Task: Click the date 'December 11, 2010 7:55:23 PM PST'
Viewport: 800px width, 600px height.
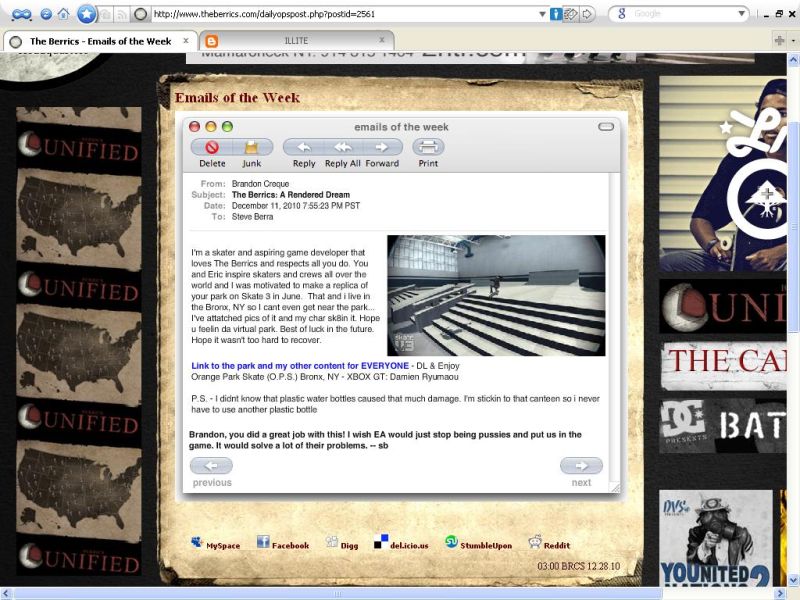Action: tap(296, 206)
